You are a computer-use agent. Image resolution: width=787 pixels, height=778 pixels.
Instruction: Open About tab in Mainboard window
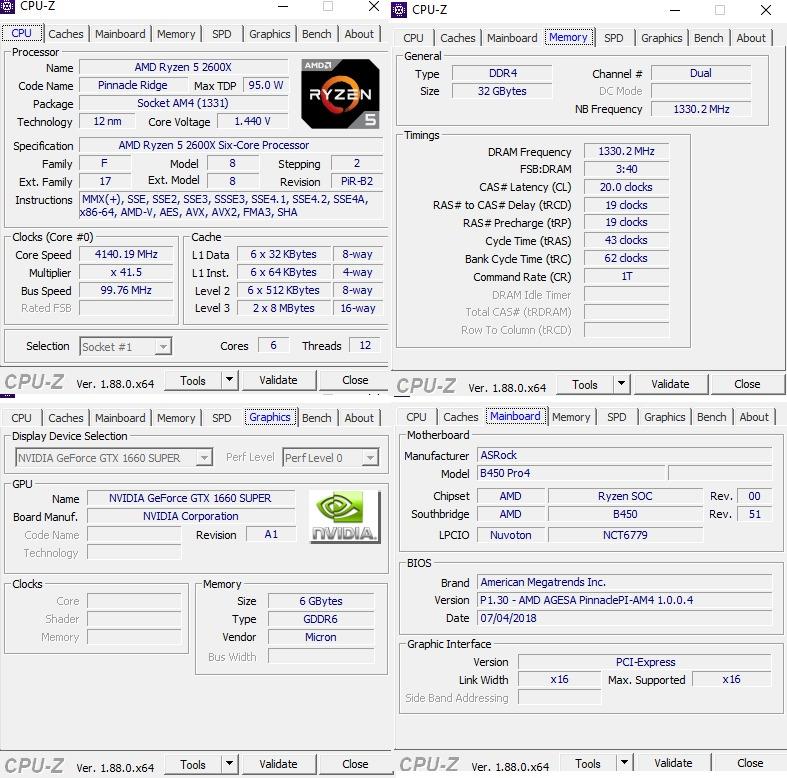click(x=754, y=417)
